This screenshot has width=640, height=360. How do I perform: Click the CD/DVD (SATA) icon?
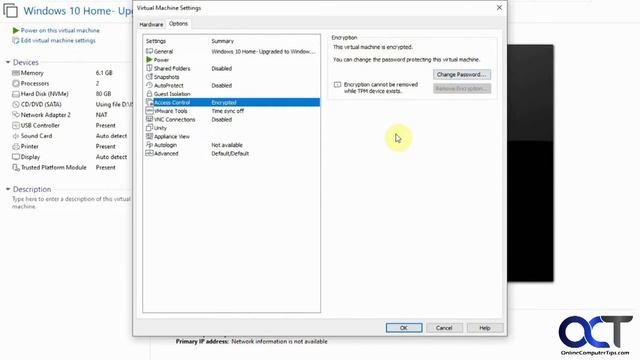tap(16, 104)
